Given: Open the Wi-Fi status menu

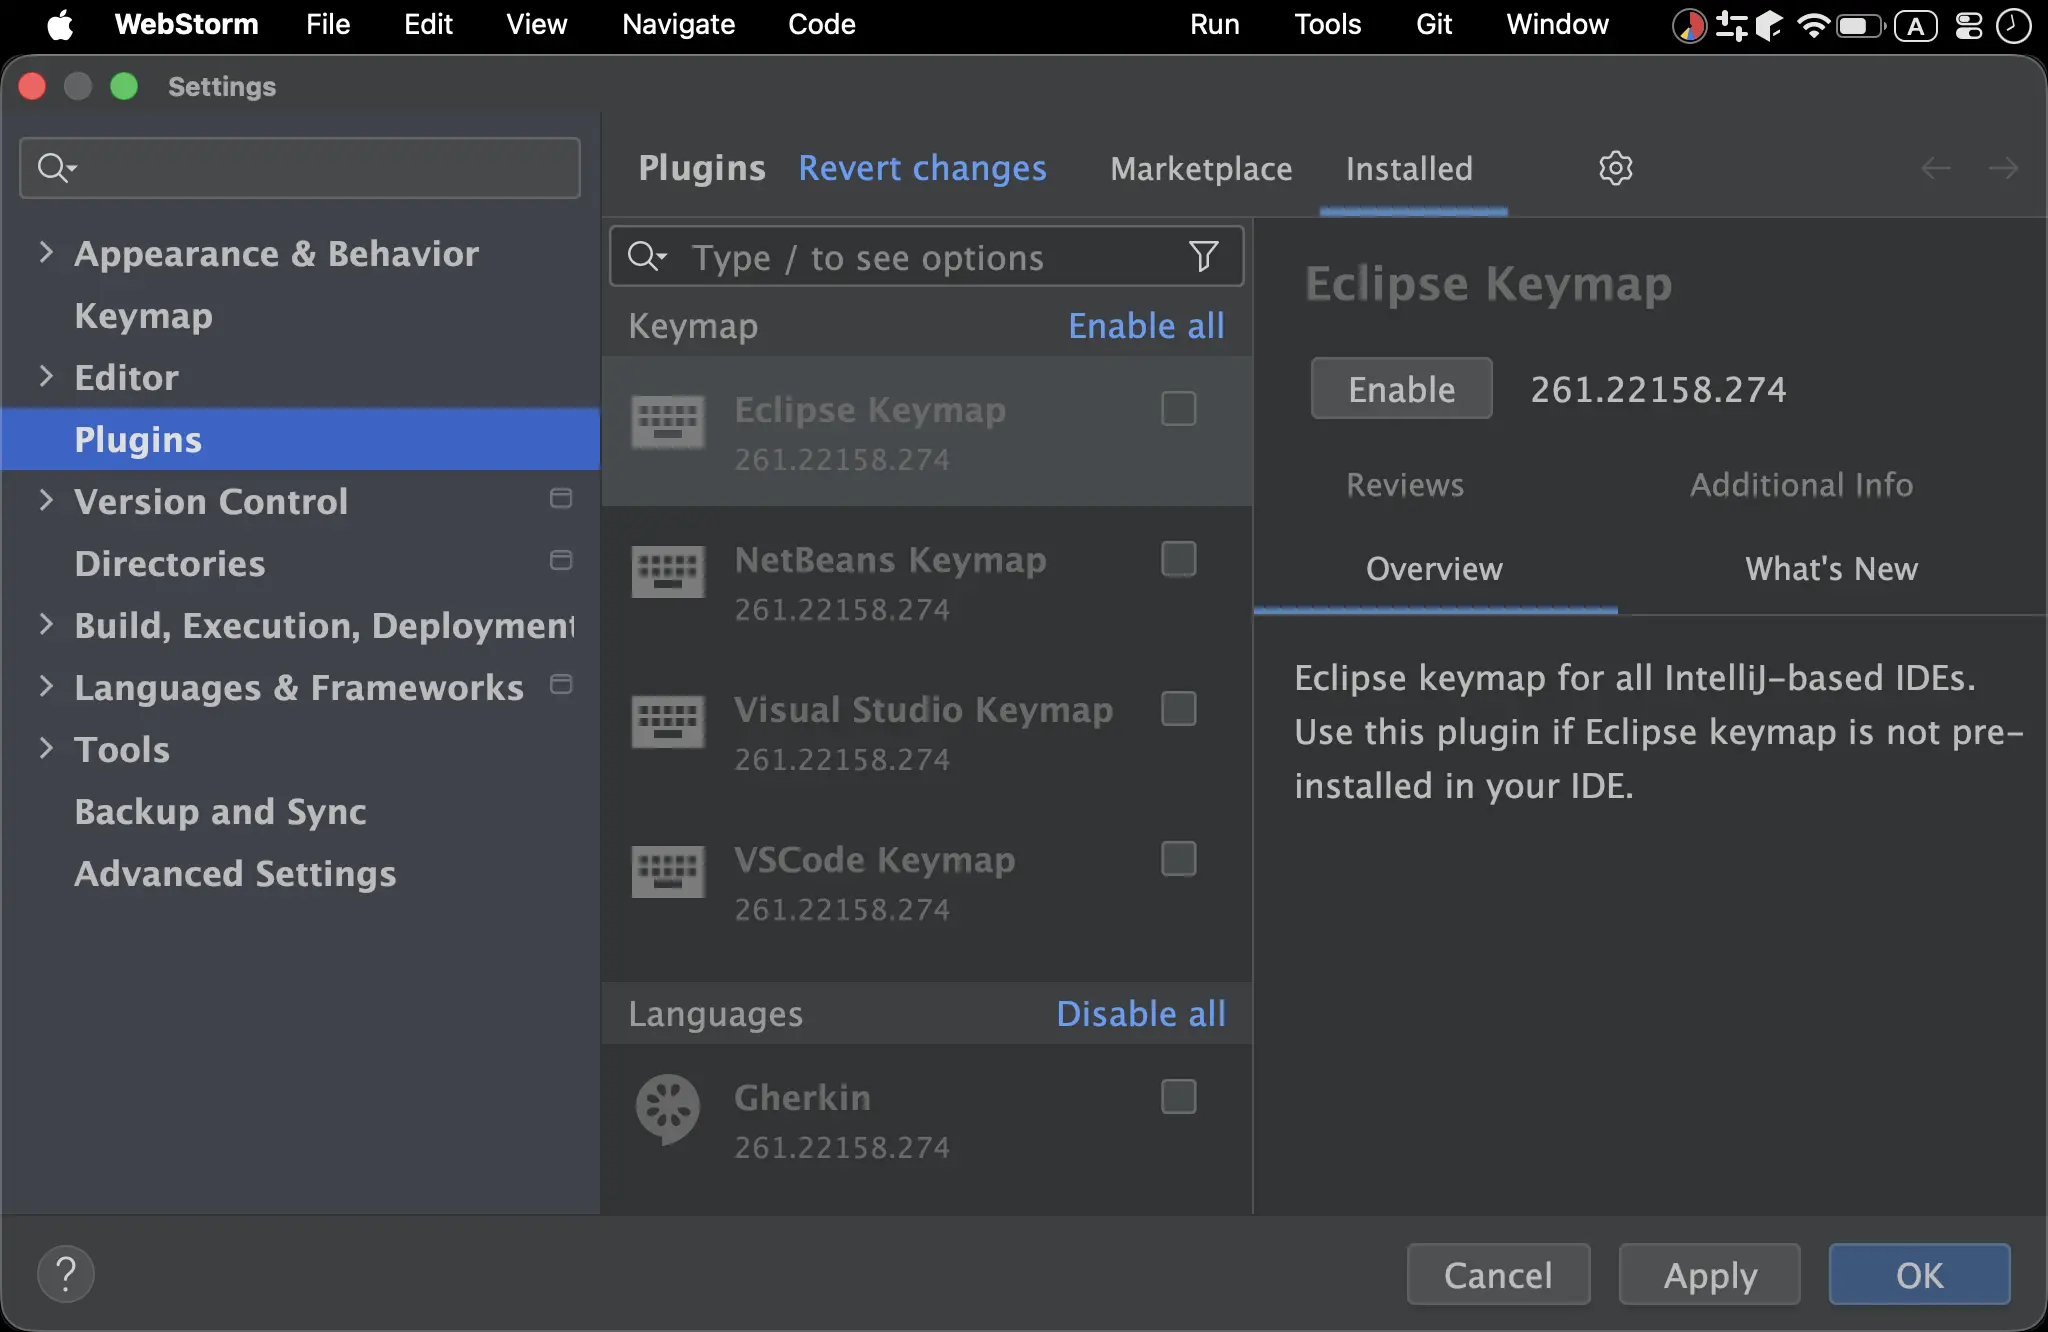Looking at the screenshot, I should tap(1812, 25).
